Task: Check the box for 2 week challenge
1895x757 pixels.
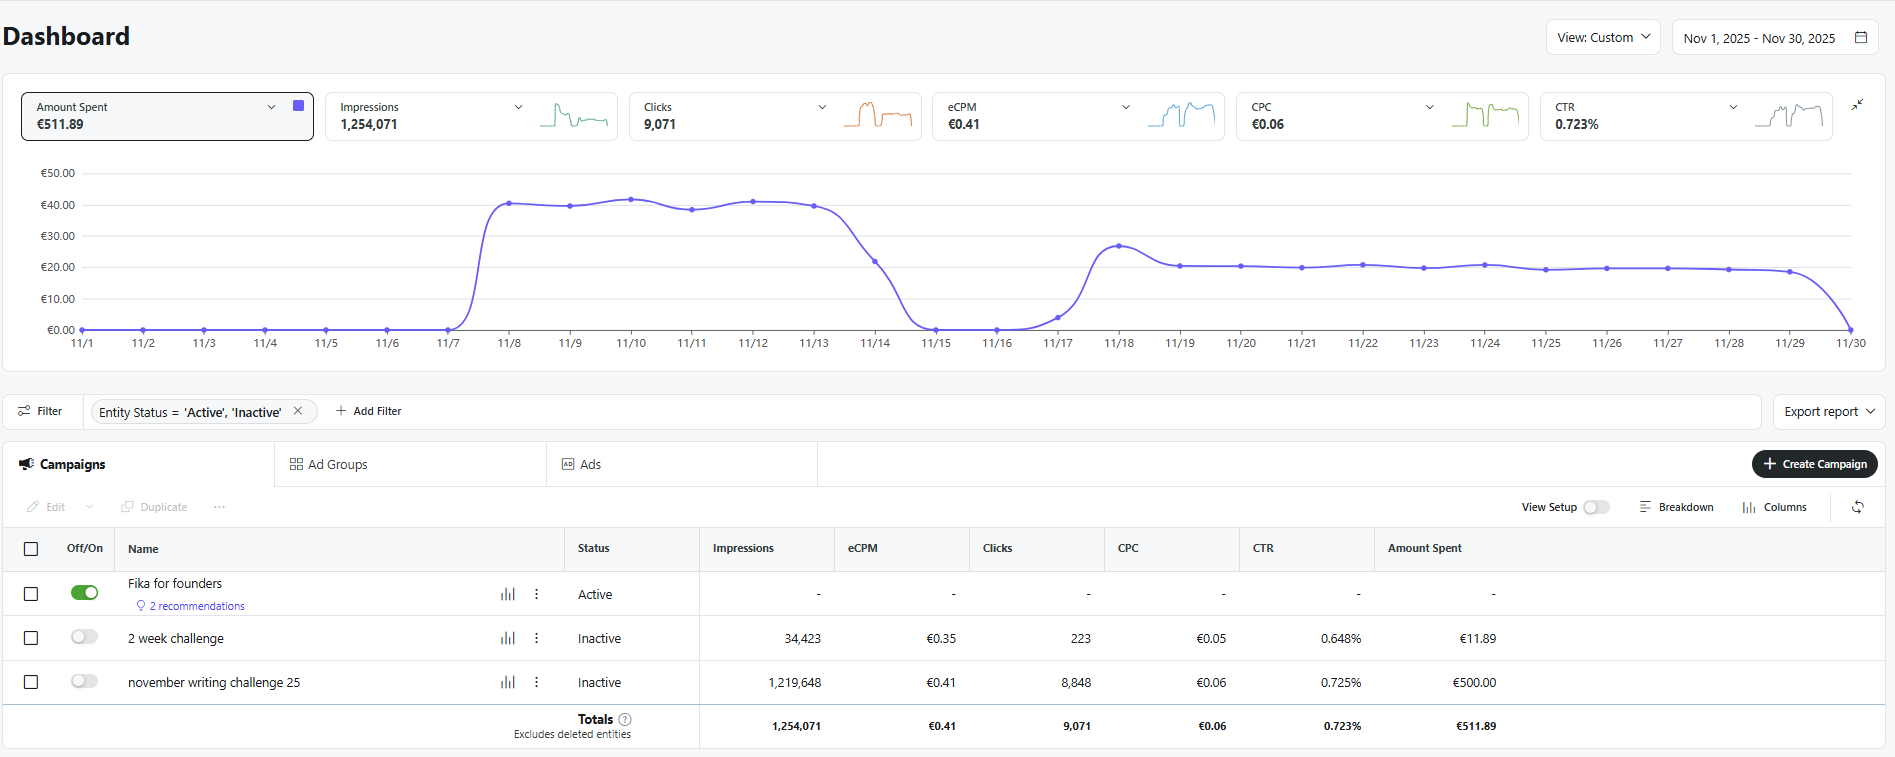Action: tap(31, 638)
